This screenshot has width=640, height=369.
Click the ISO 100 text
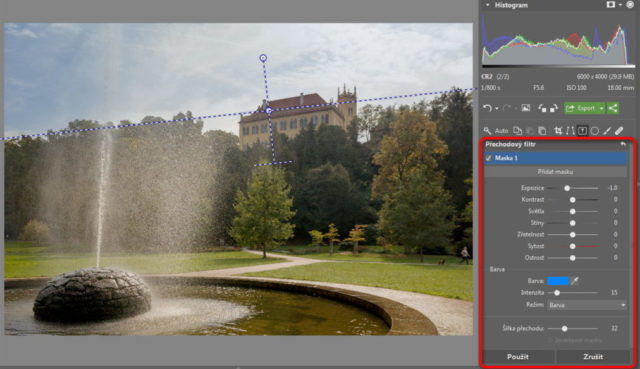coord(576,88)
